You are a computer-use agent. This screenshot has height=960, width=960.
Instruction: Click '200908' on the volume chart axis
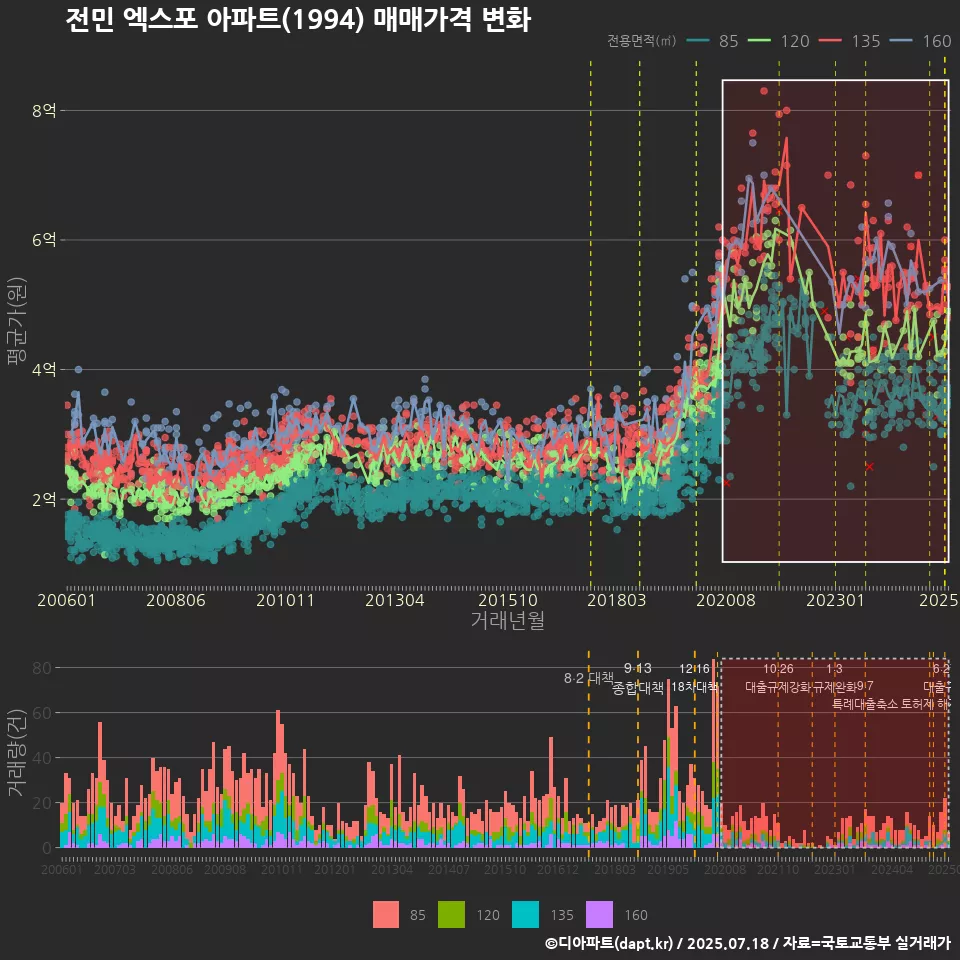225,869
